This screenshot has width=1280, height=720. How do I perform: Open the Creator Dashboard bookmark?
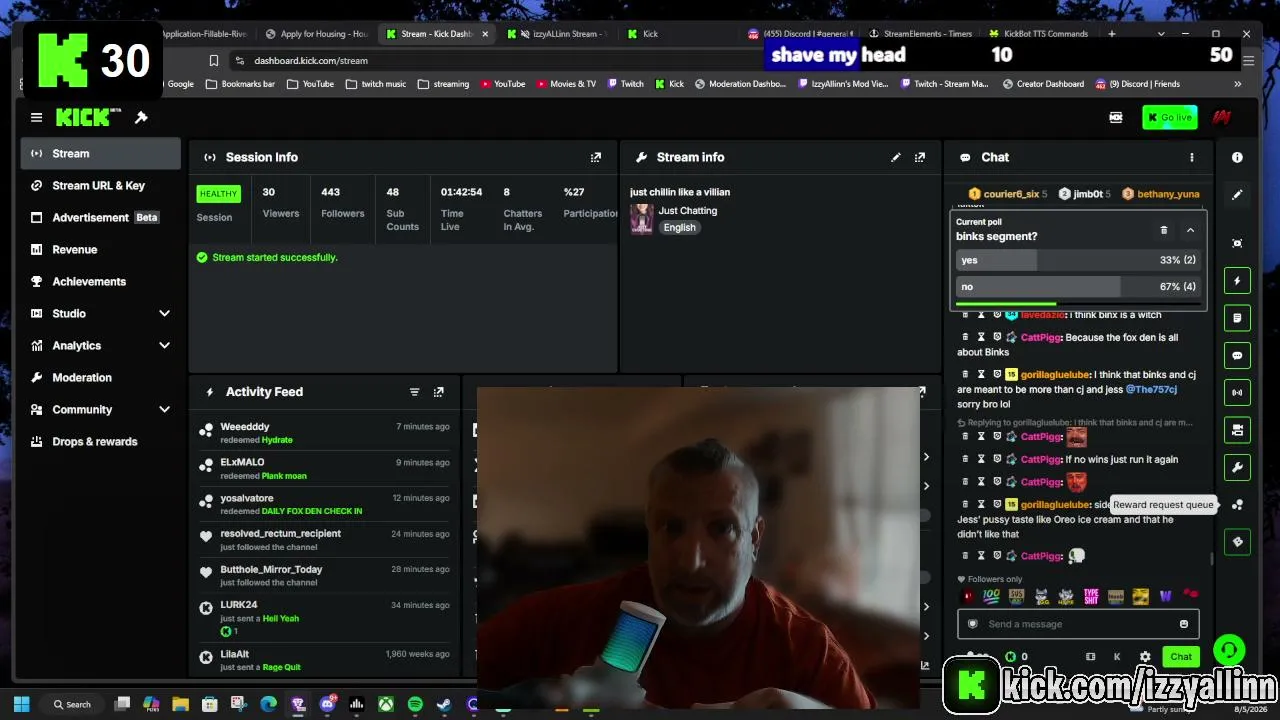[1042, 84]
